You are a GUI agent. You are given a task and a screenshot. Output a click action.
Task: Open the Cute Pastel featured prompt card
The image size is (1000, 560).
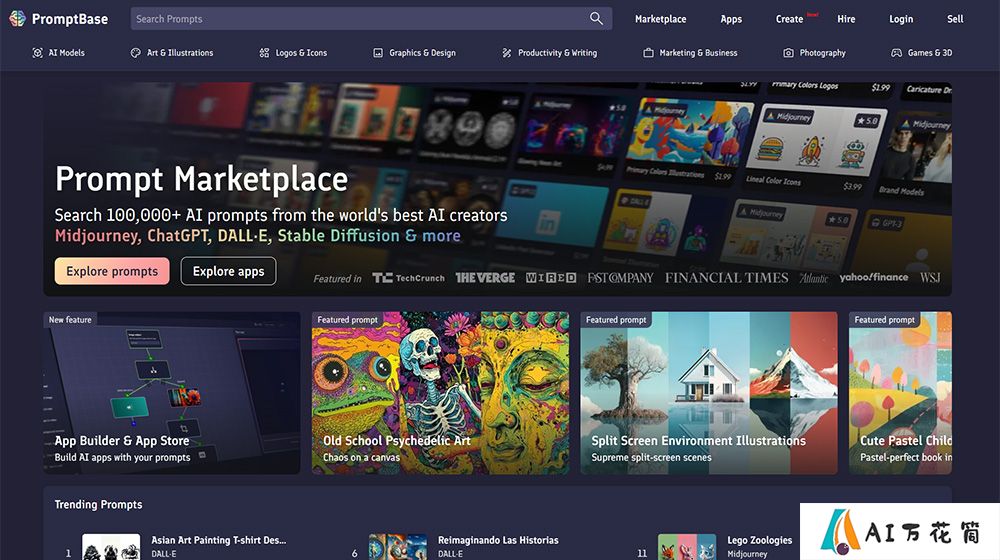coord(901,393)
